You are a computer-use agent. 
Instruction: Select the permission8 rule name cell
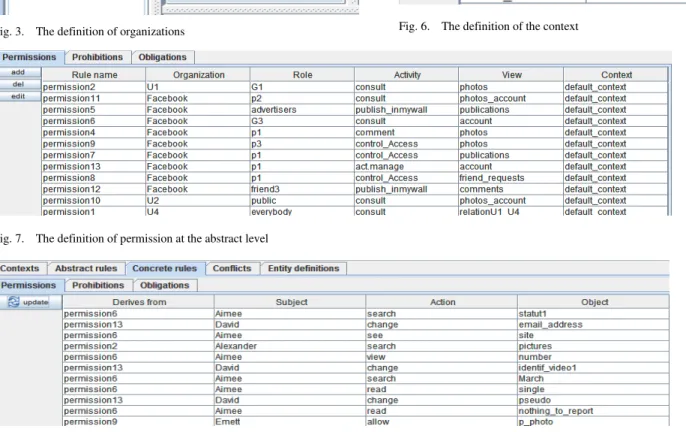coord(94,178)
